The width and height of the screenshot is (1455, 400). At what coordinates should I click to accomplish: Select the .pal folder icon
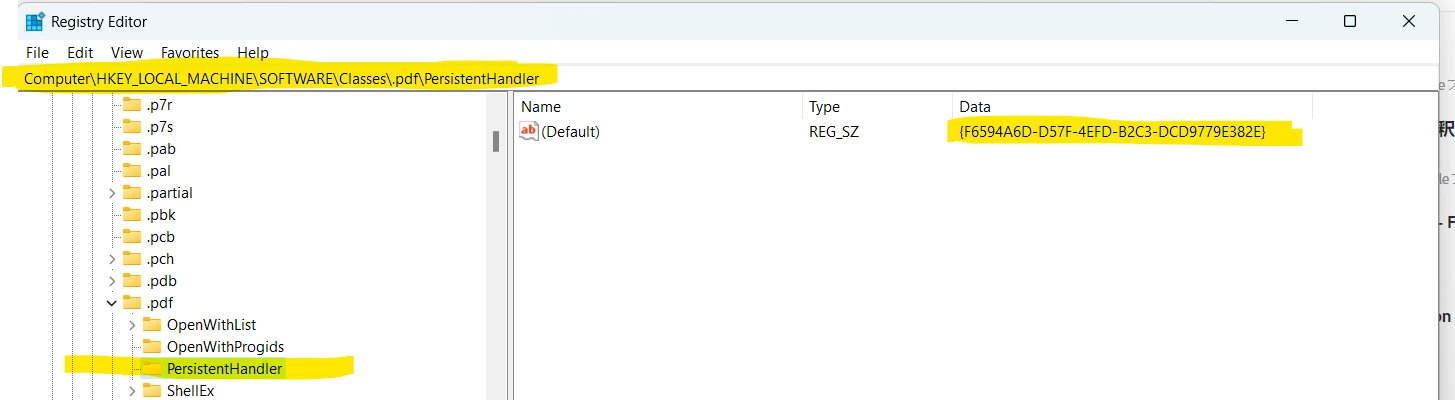(132, 171)
